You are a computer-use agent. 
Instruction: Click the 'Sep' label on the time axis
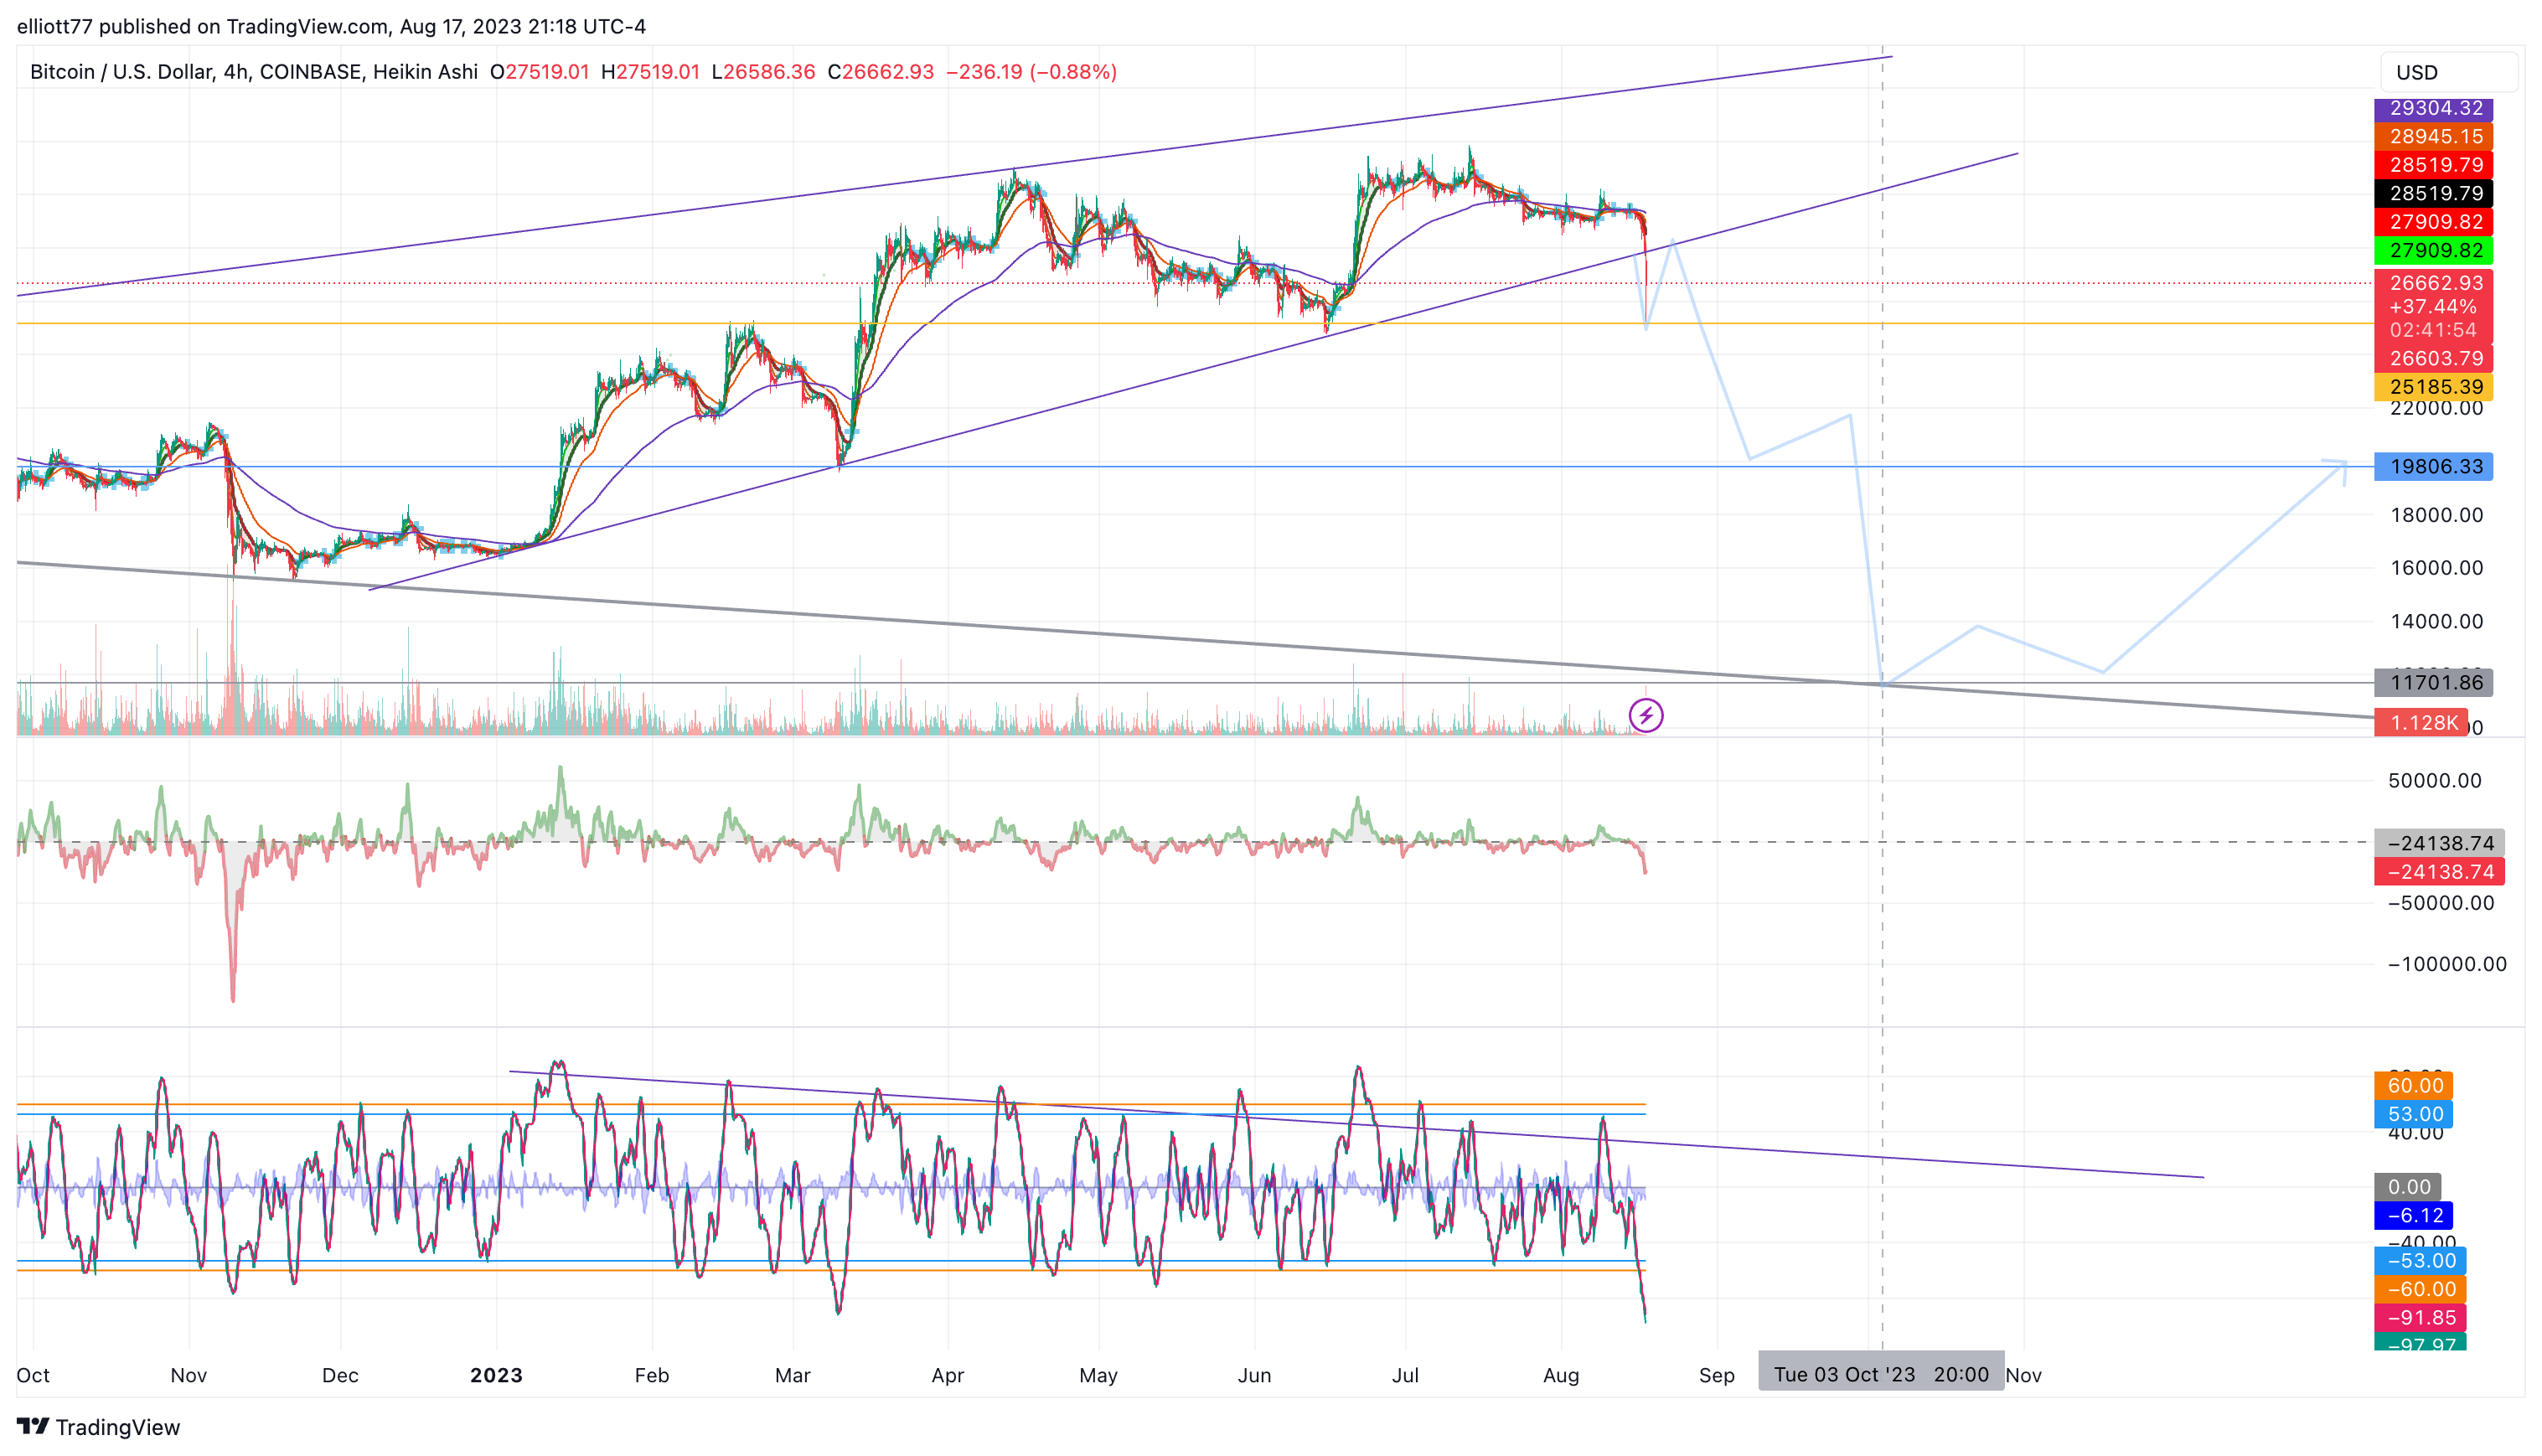(1716, 1375)
